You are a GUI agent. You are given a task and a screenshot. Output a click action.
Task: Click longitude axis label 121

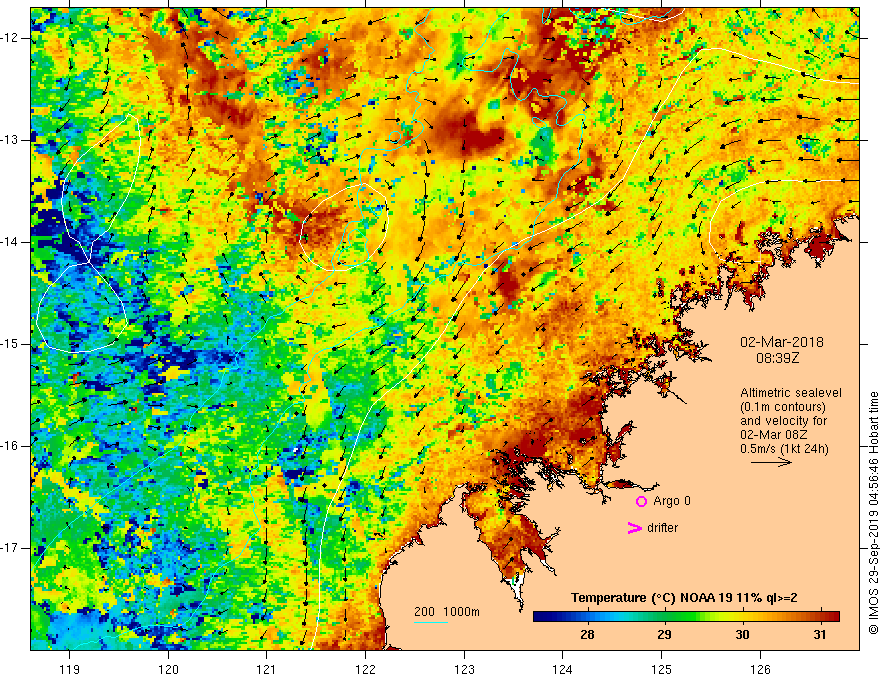pyautogui.click(x=267, y=669)
